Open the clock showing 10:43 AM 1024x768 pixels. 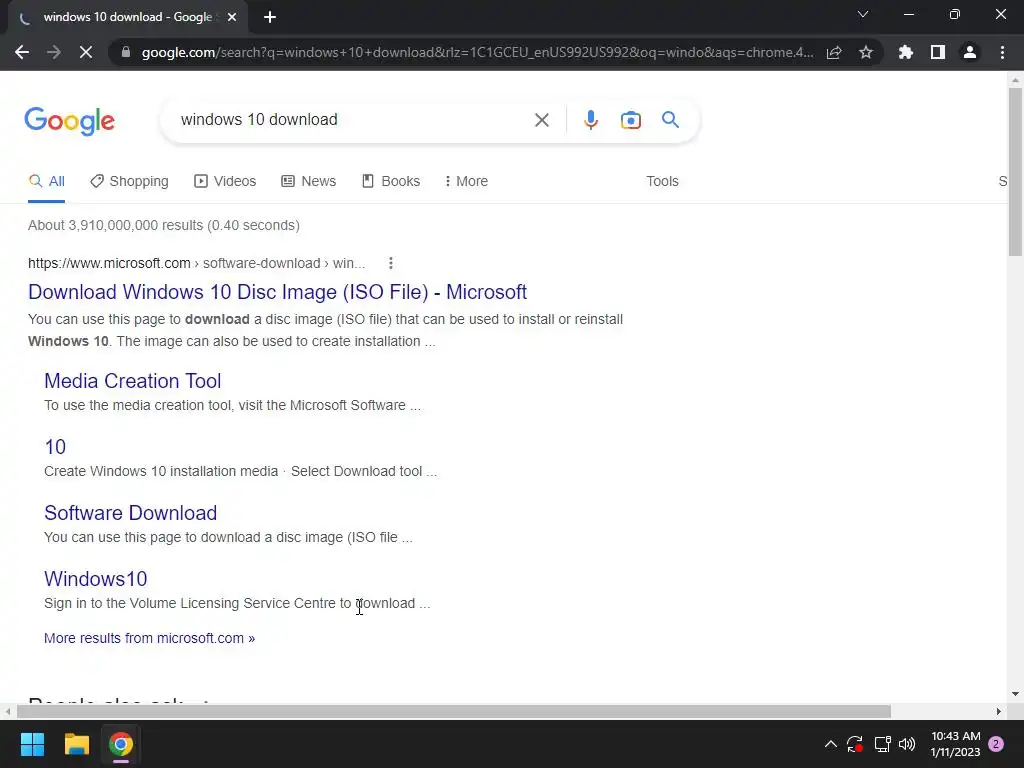coord(955,744)
